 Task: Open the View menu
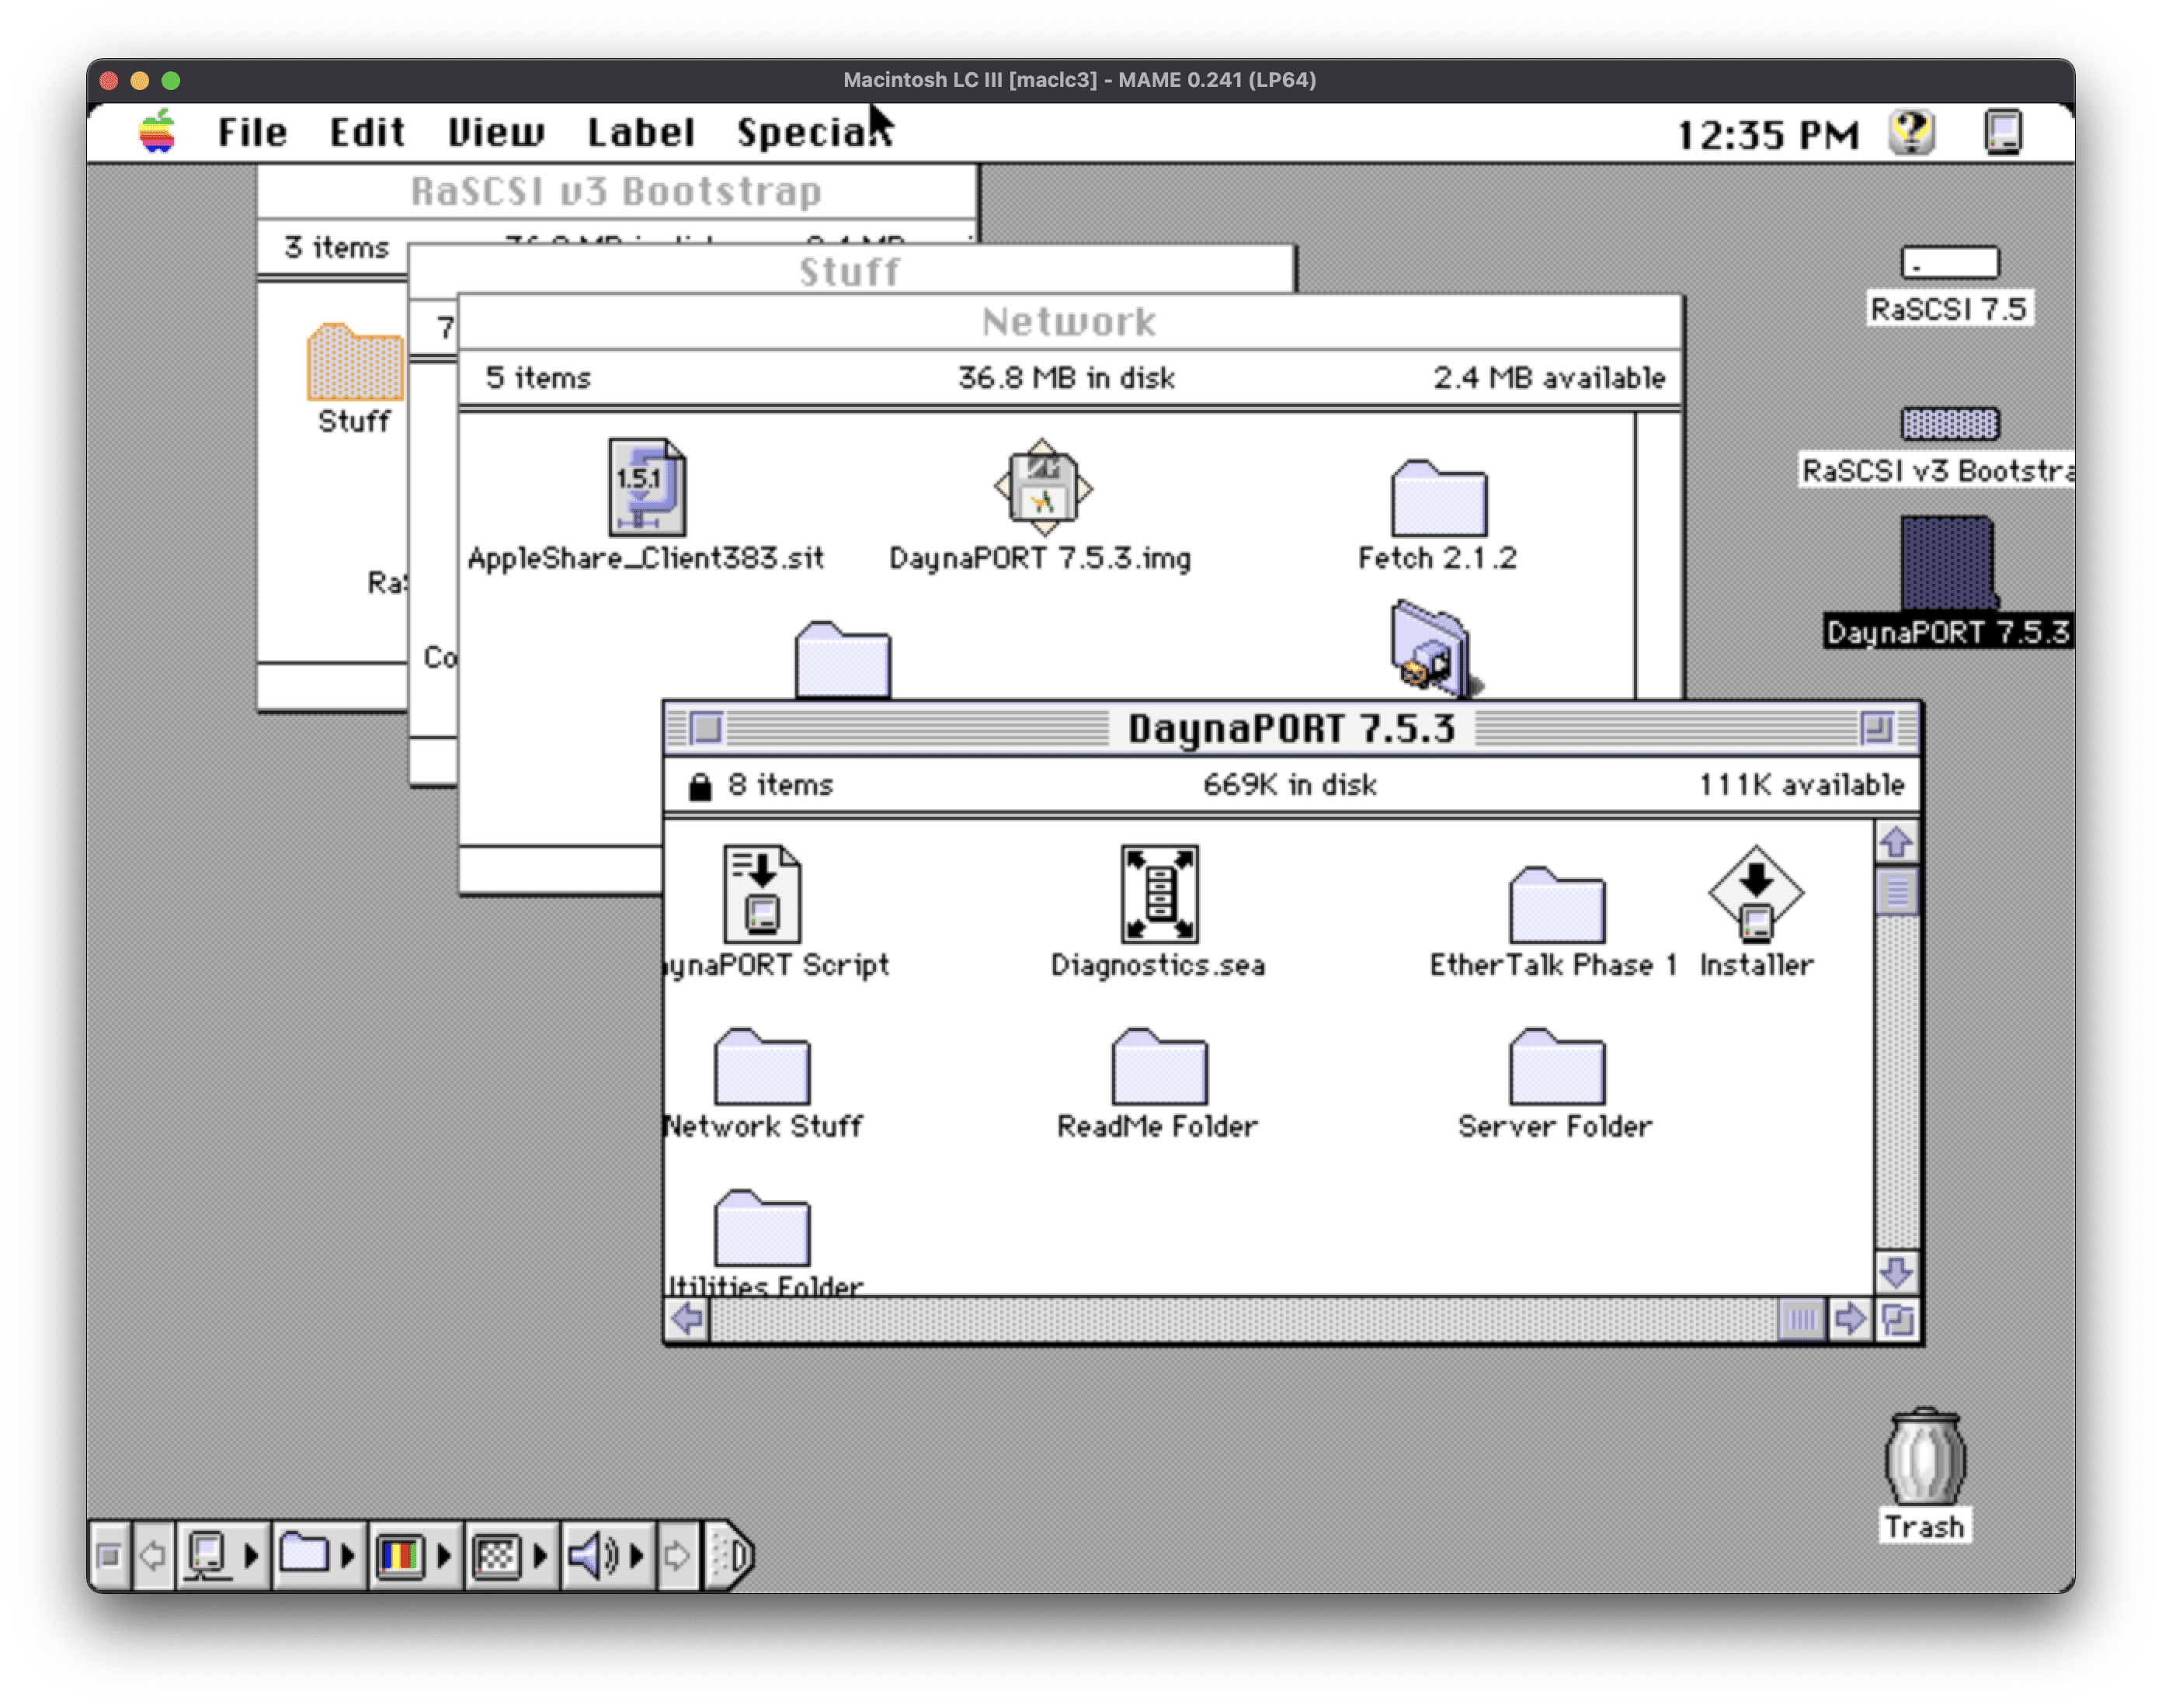(x=495, y=133)
